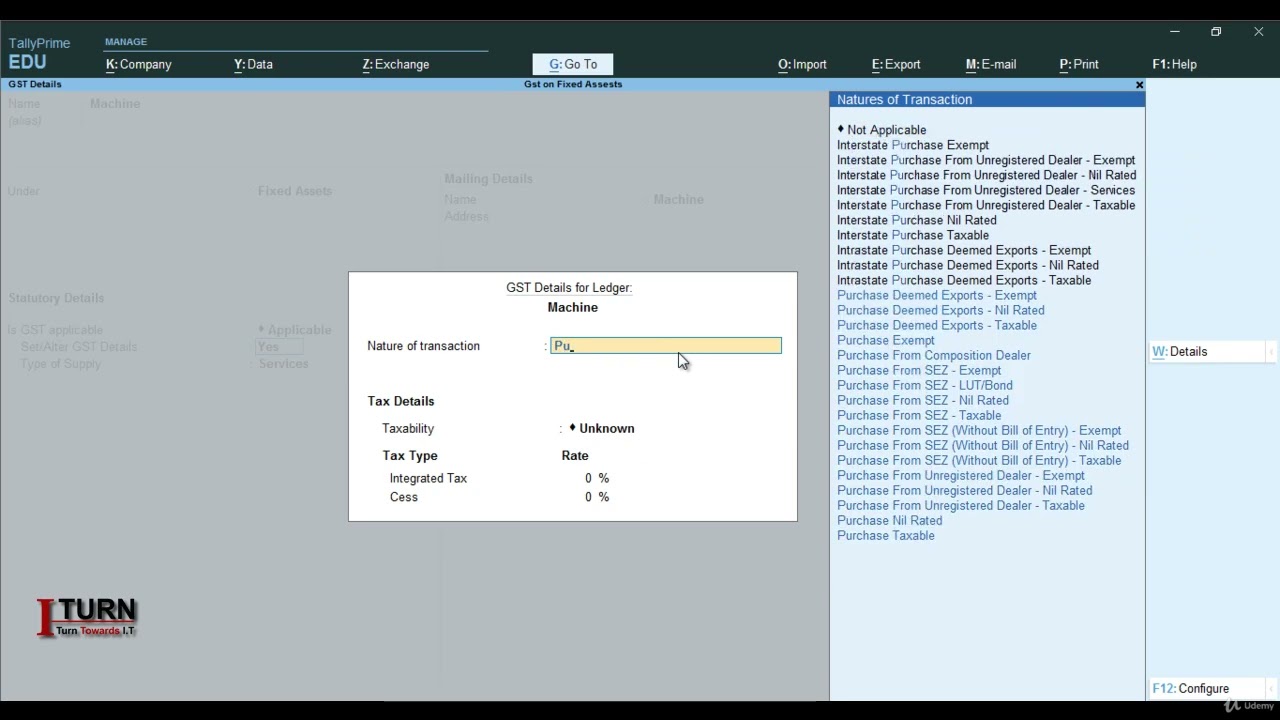1280x720 pixels.
Task: Click the TallyPrime EDU logo
Action: pyautogui.click(x=39, y=53)
